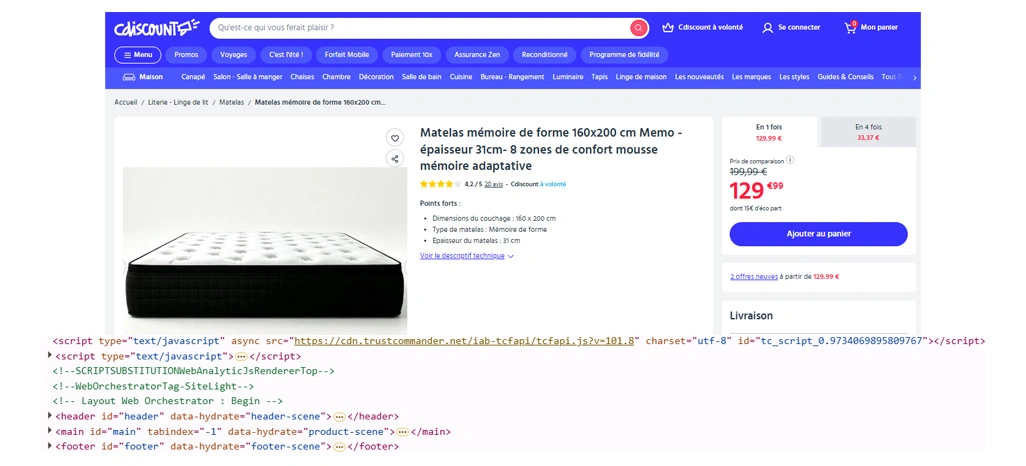The width and height of the screenshot is (1026, 466).
Task: Open the 'Les nouveautés' category
Action: pos(699,77)
